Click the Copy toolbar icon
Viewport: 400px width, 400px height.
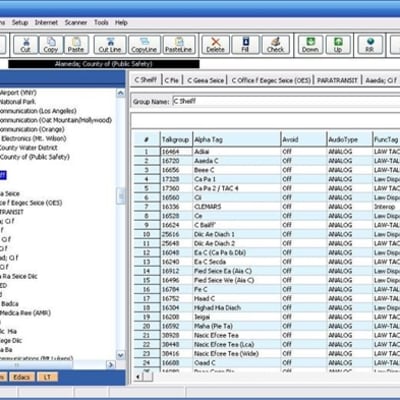click(51, 45)
